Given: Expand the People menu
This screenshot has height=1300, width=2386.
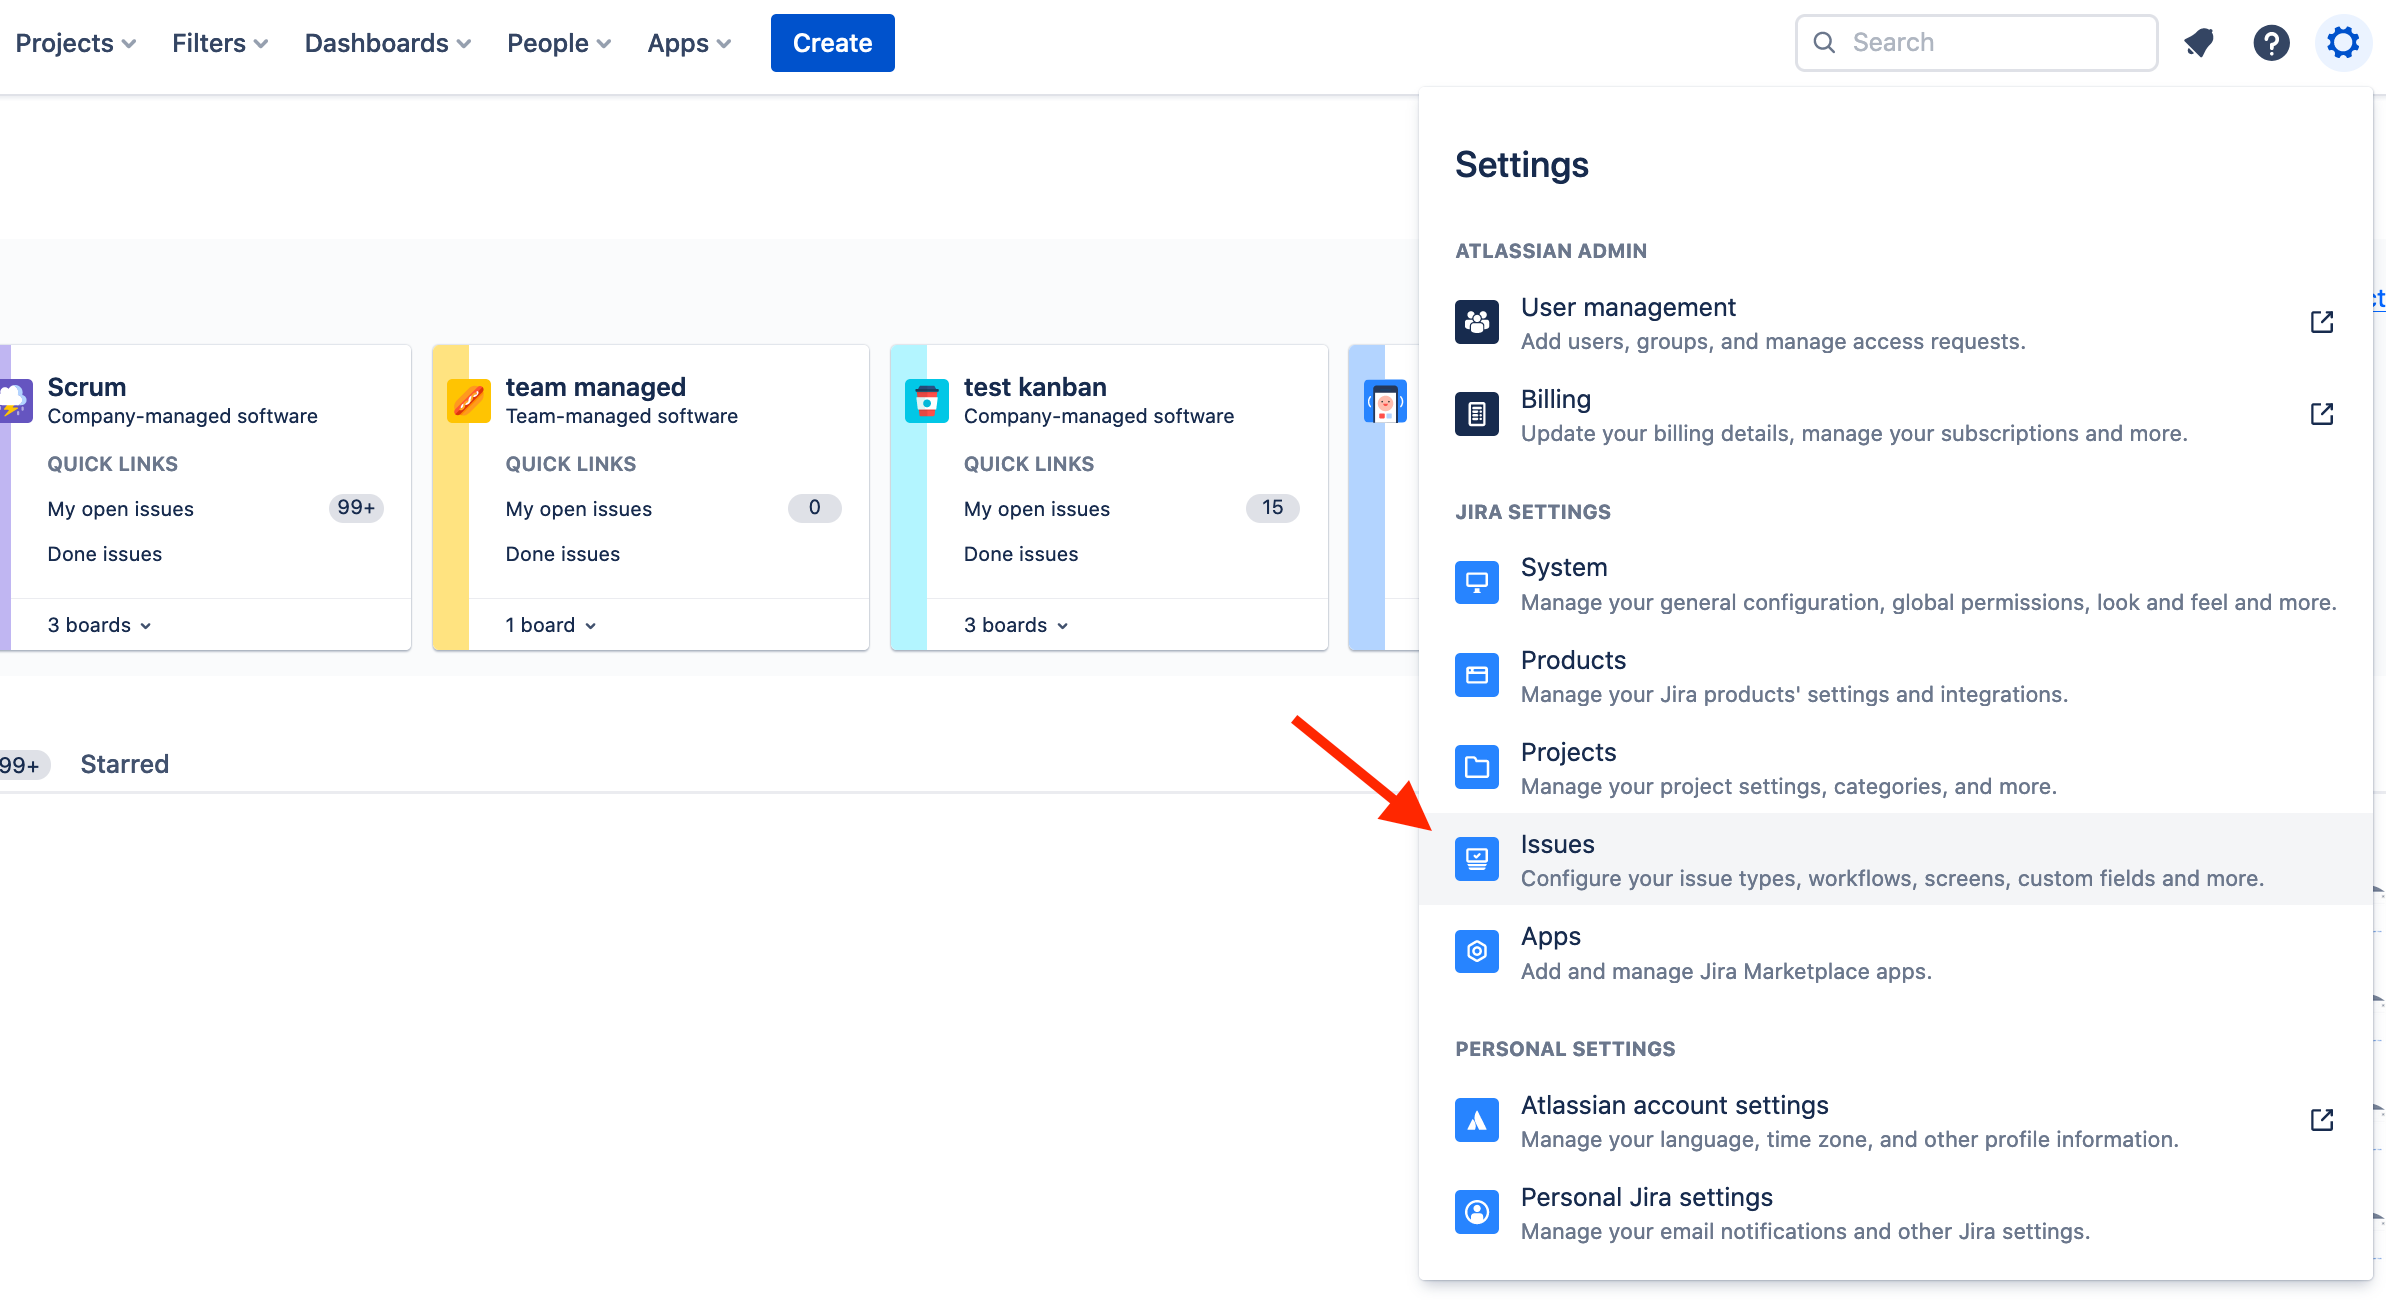Looking at the screenshot, I should point(559,43).
